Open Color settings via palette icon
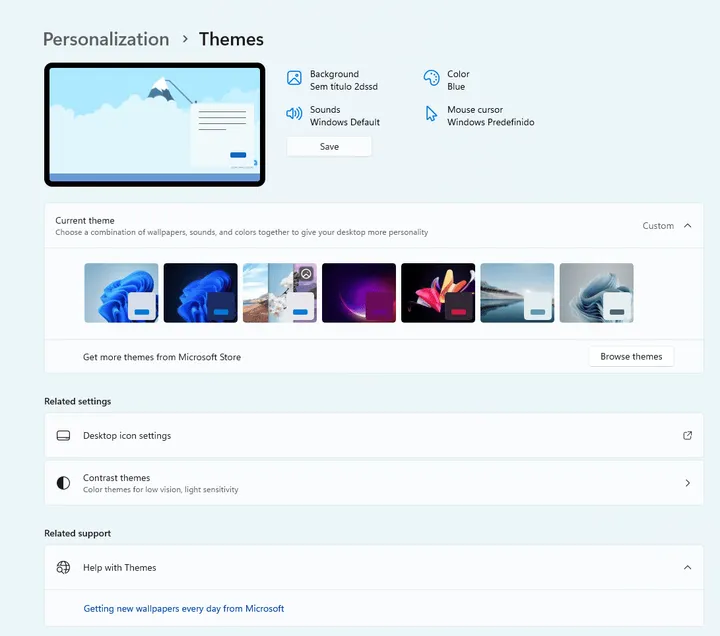This screenshot has height=636, width=720. pos(431,78)
